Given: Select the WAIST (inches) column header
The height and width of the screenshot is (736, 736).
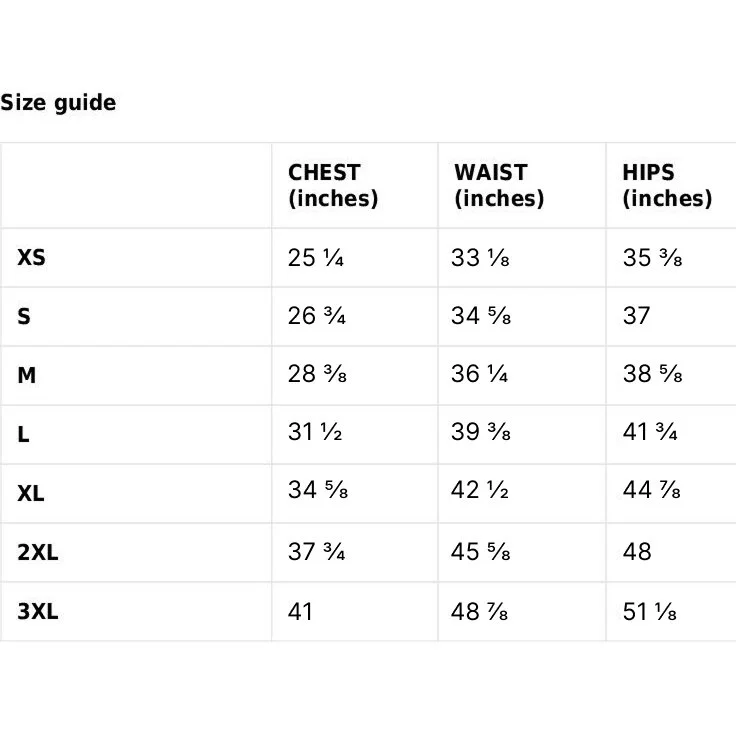Looking at the screenshot, I should coord(499,185).
